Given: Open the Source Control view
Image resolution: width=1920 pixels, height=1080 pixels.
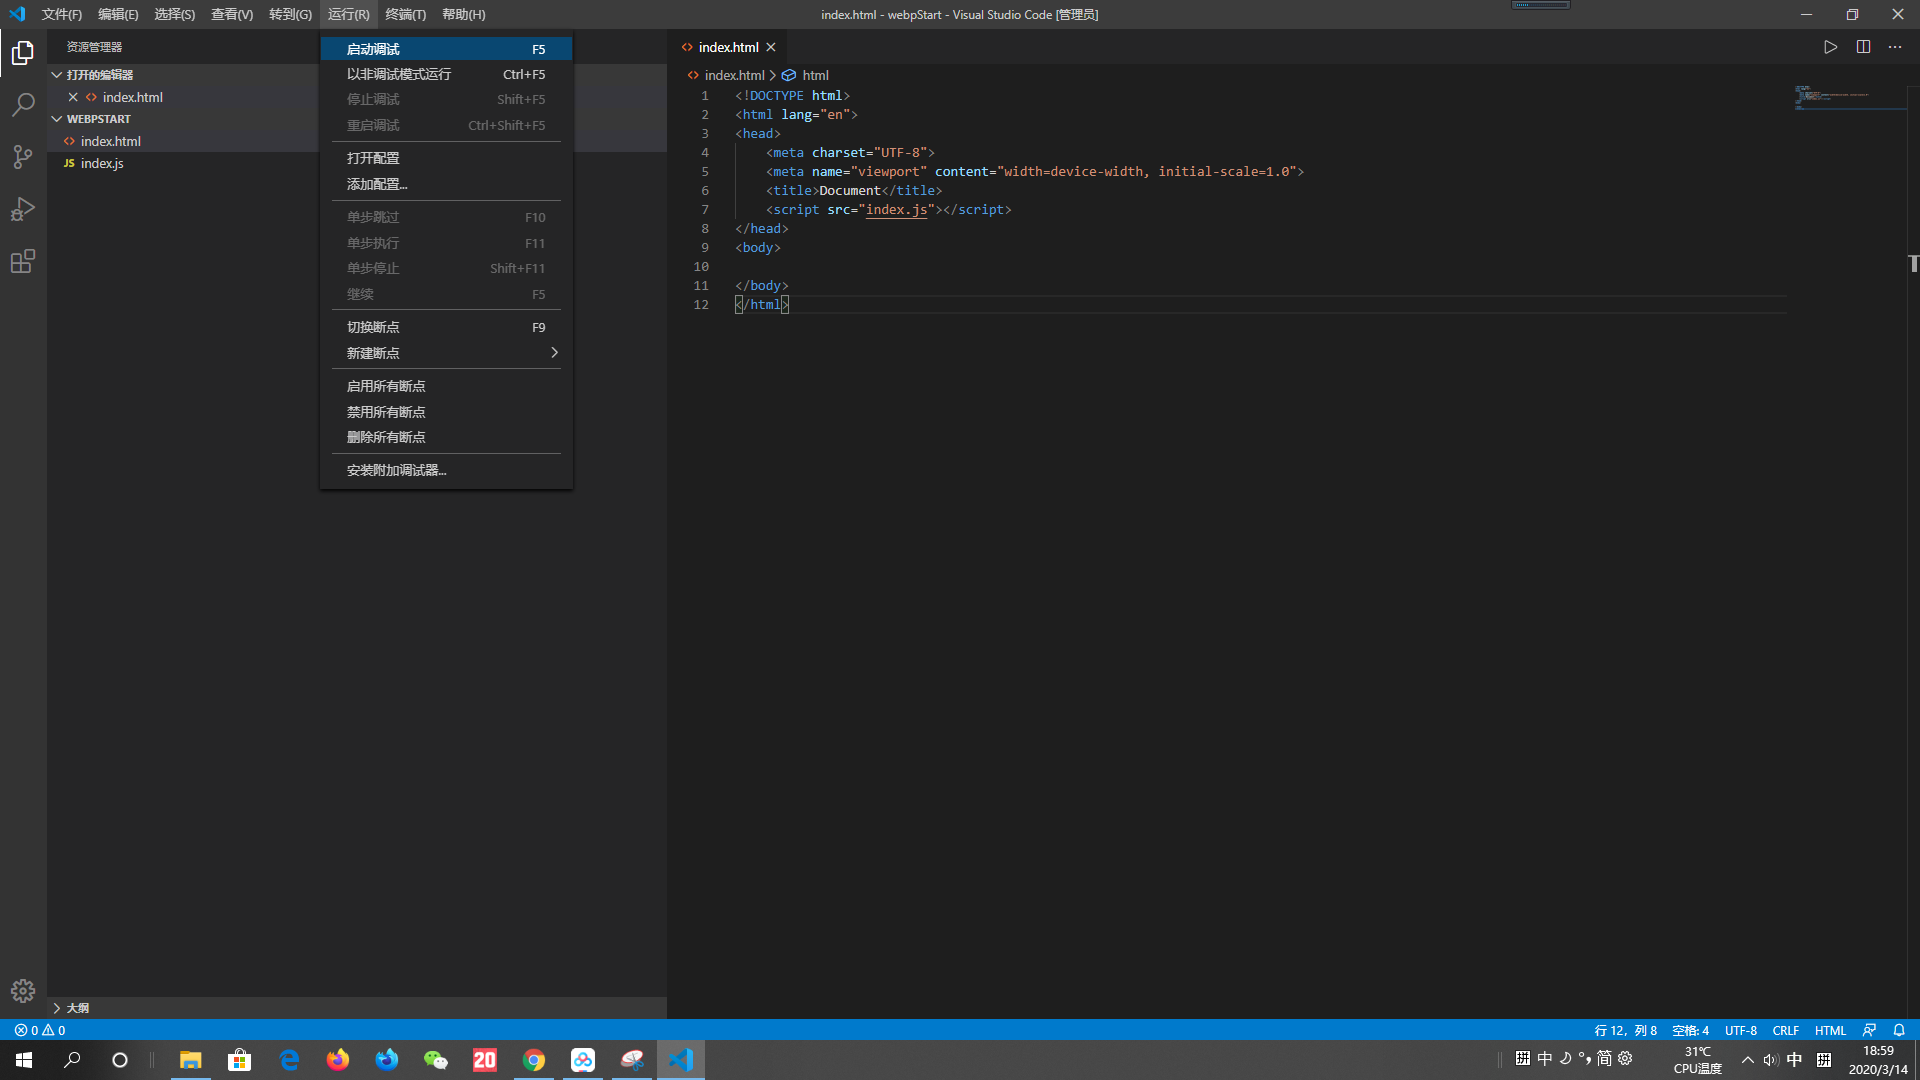Looking at the screenshot, I should 23,157.
